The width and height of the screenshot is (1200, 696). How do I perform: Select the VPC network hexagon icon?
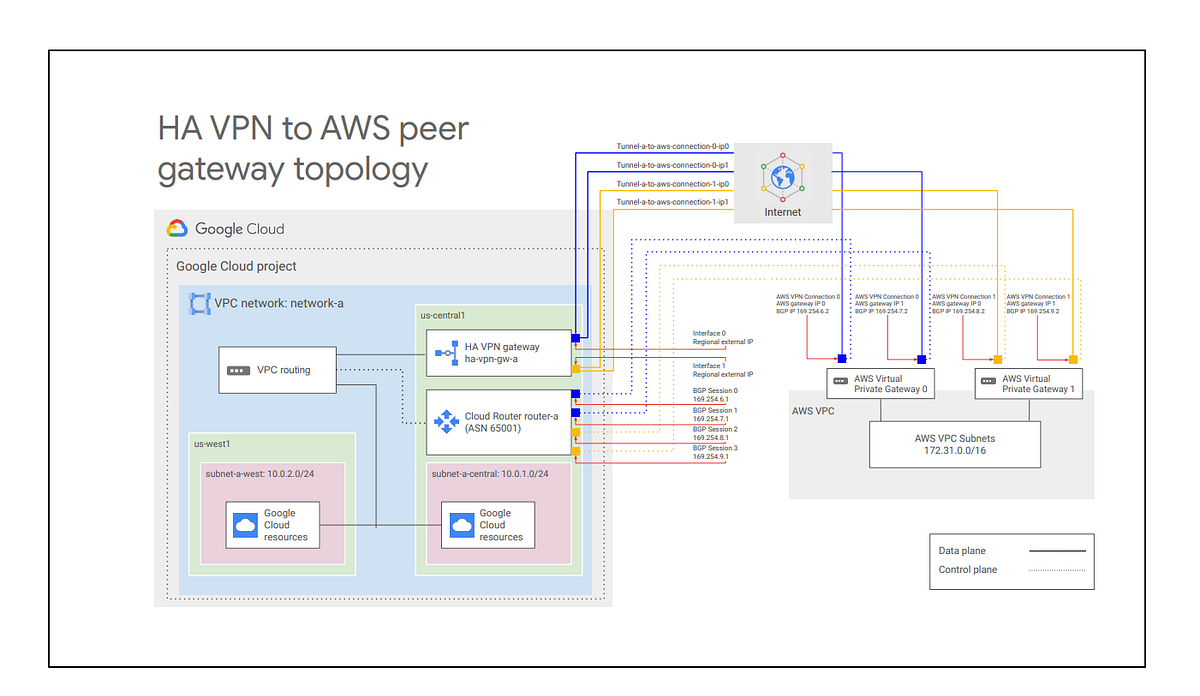point(200,303)
